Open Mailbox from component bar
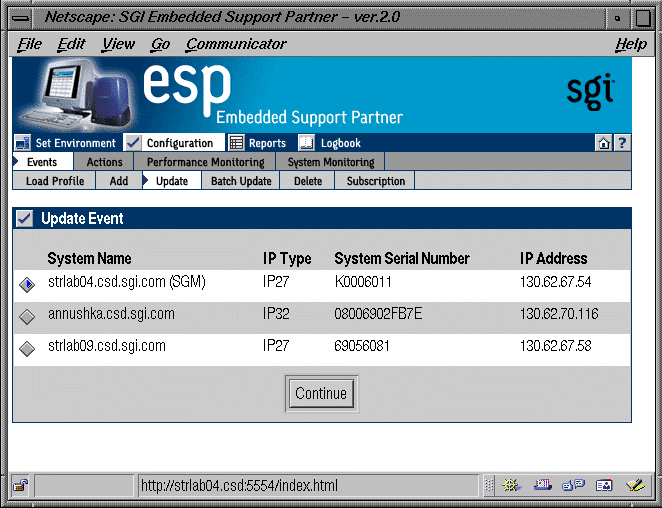The image size is (662, 508). [543, 485]
